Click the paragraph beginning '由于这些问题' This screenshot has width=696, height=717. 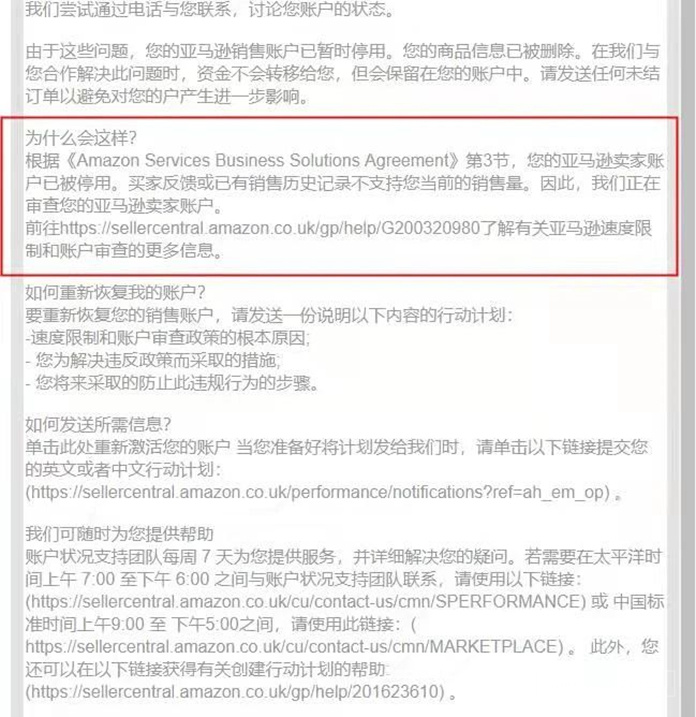[x=343, y=74]
